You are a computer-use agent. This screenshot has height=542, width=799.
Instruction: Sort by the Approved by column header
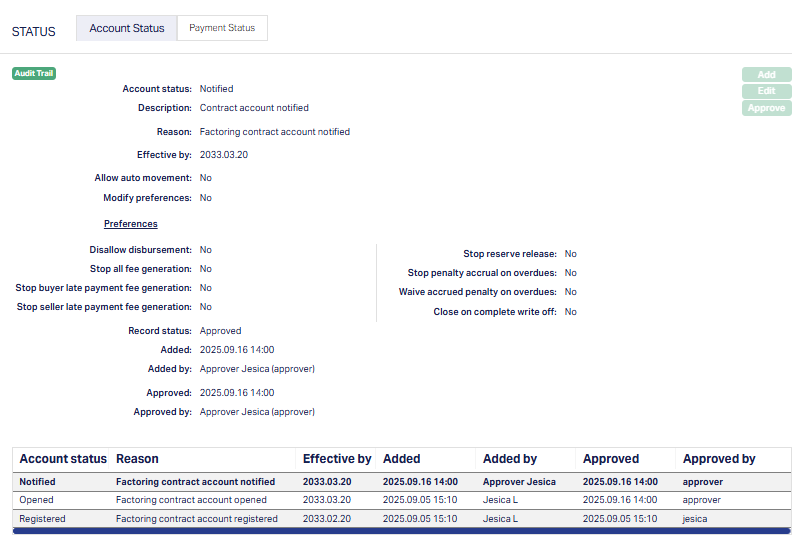[719, 459]
